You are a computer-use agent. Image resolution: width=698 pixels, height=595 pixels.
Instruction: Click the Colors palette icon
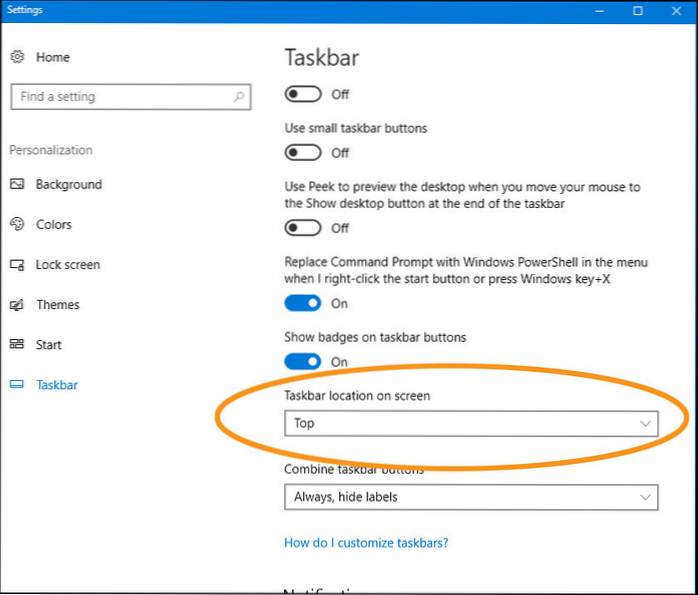coord(17,225)
